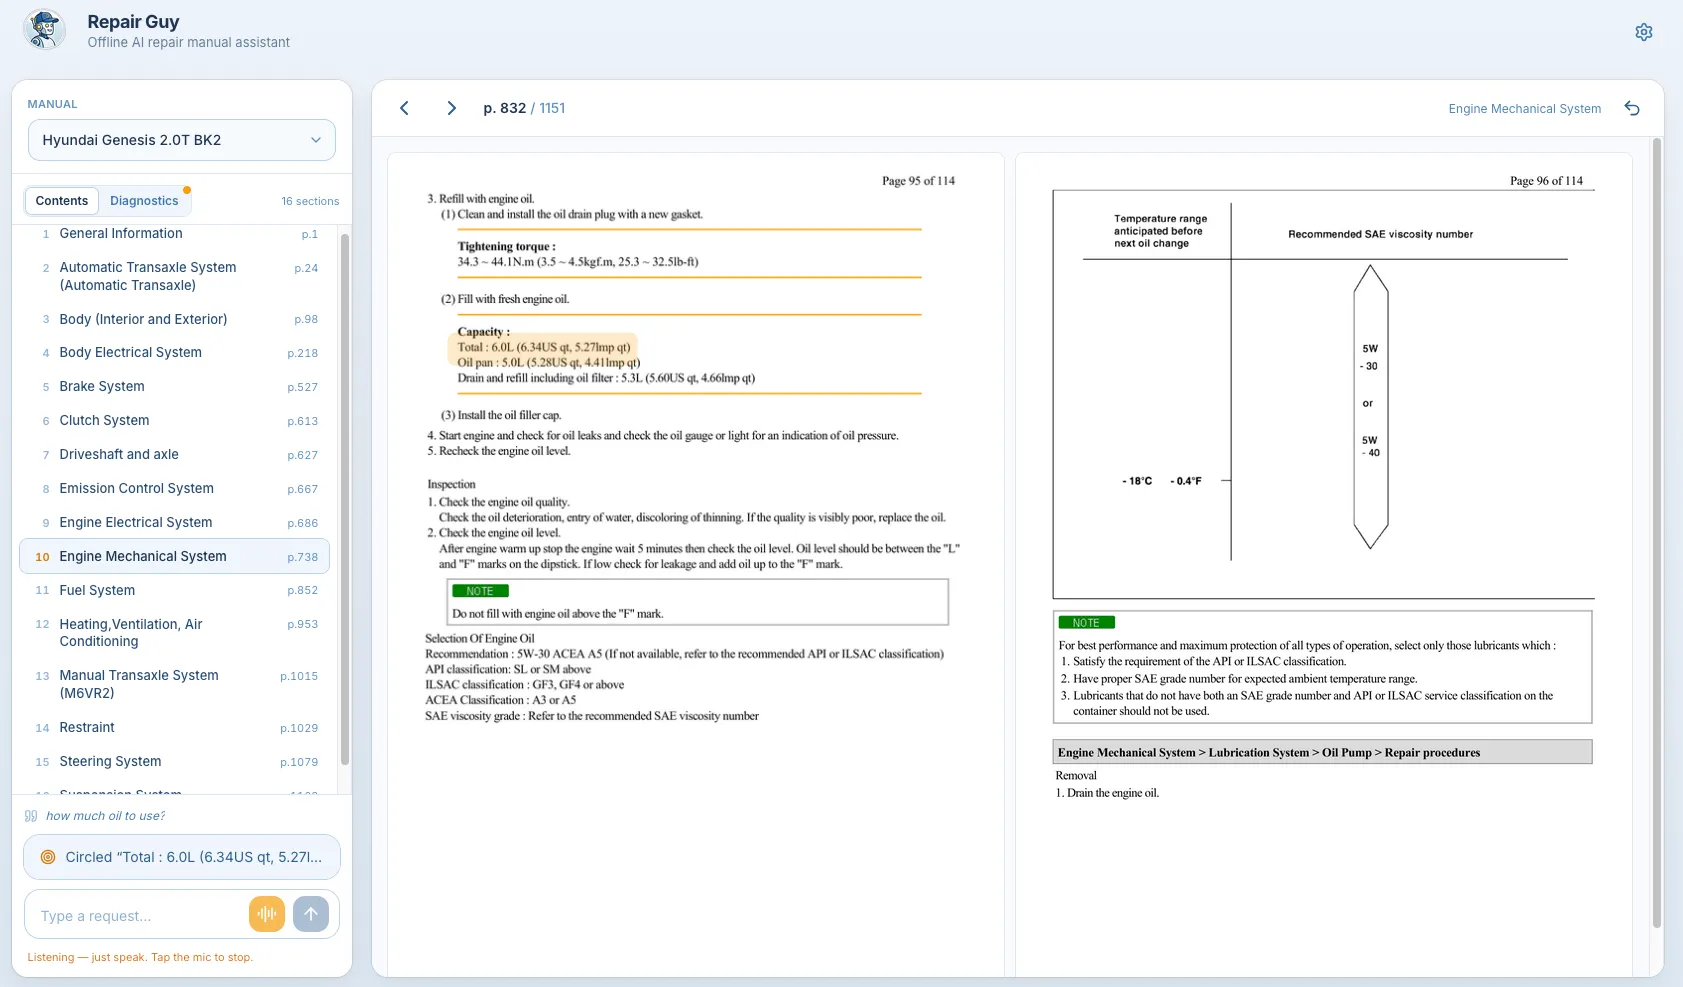The height and width of the screenshot is (987, 1683).
Task: Click the circled target icon in the result chip
Action: click(48, 857)
